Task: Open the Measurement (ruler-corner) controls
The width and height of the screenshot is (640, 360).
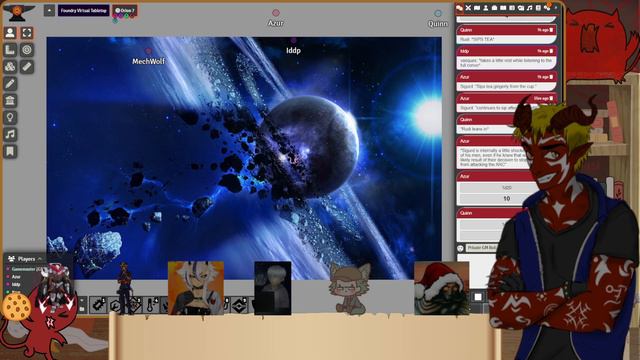Action: point(10,50)
